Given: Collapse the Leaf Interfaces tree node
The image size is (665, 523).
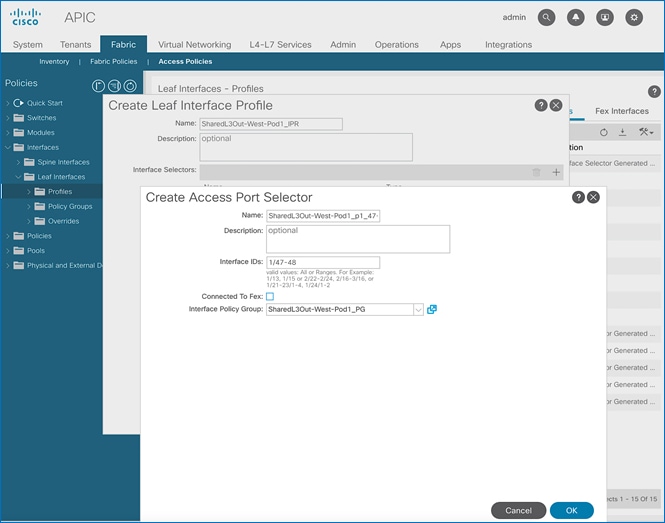Looking at the screenshot, I should pos(18,177).
